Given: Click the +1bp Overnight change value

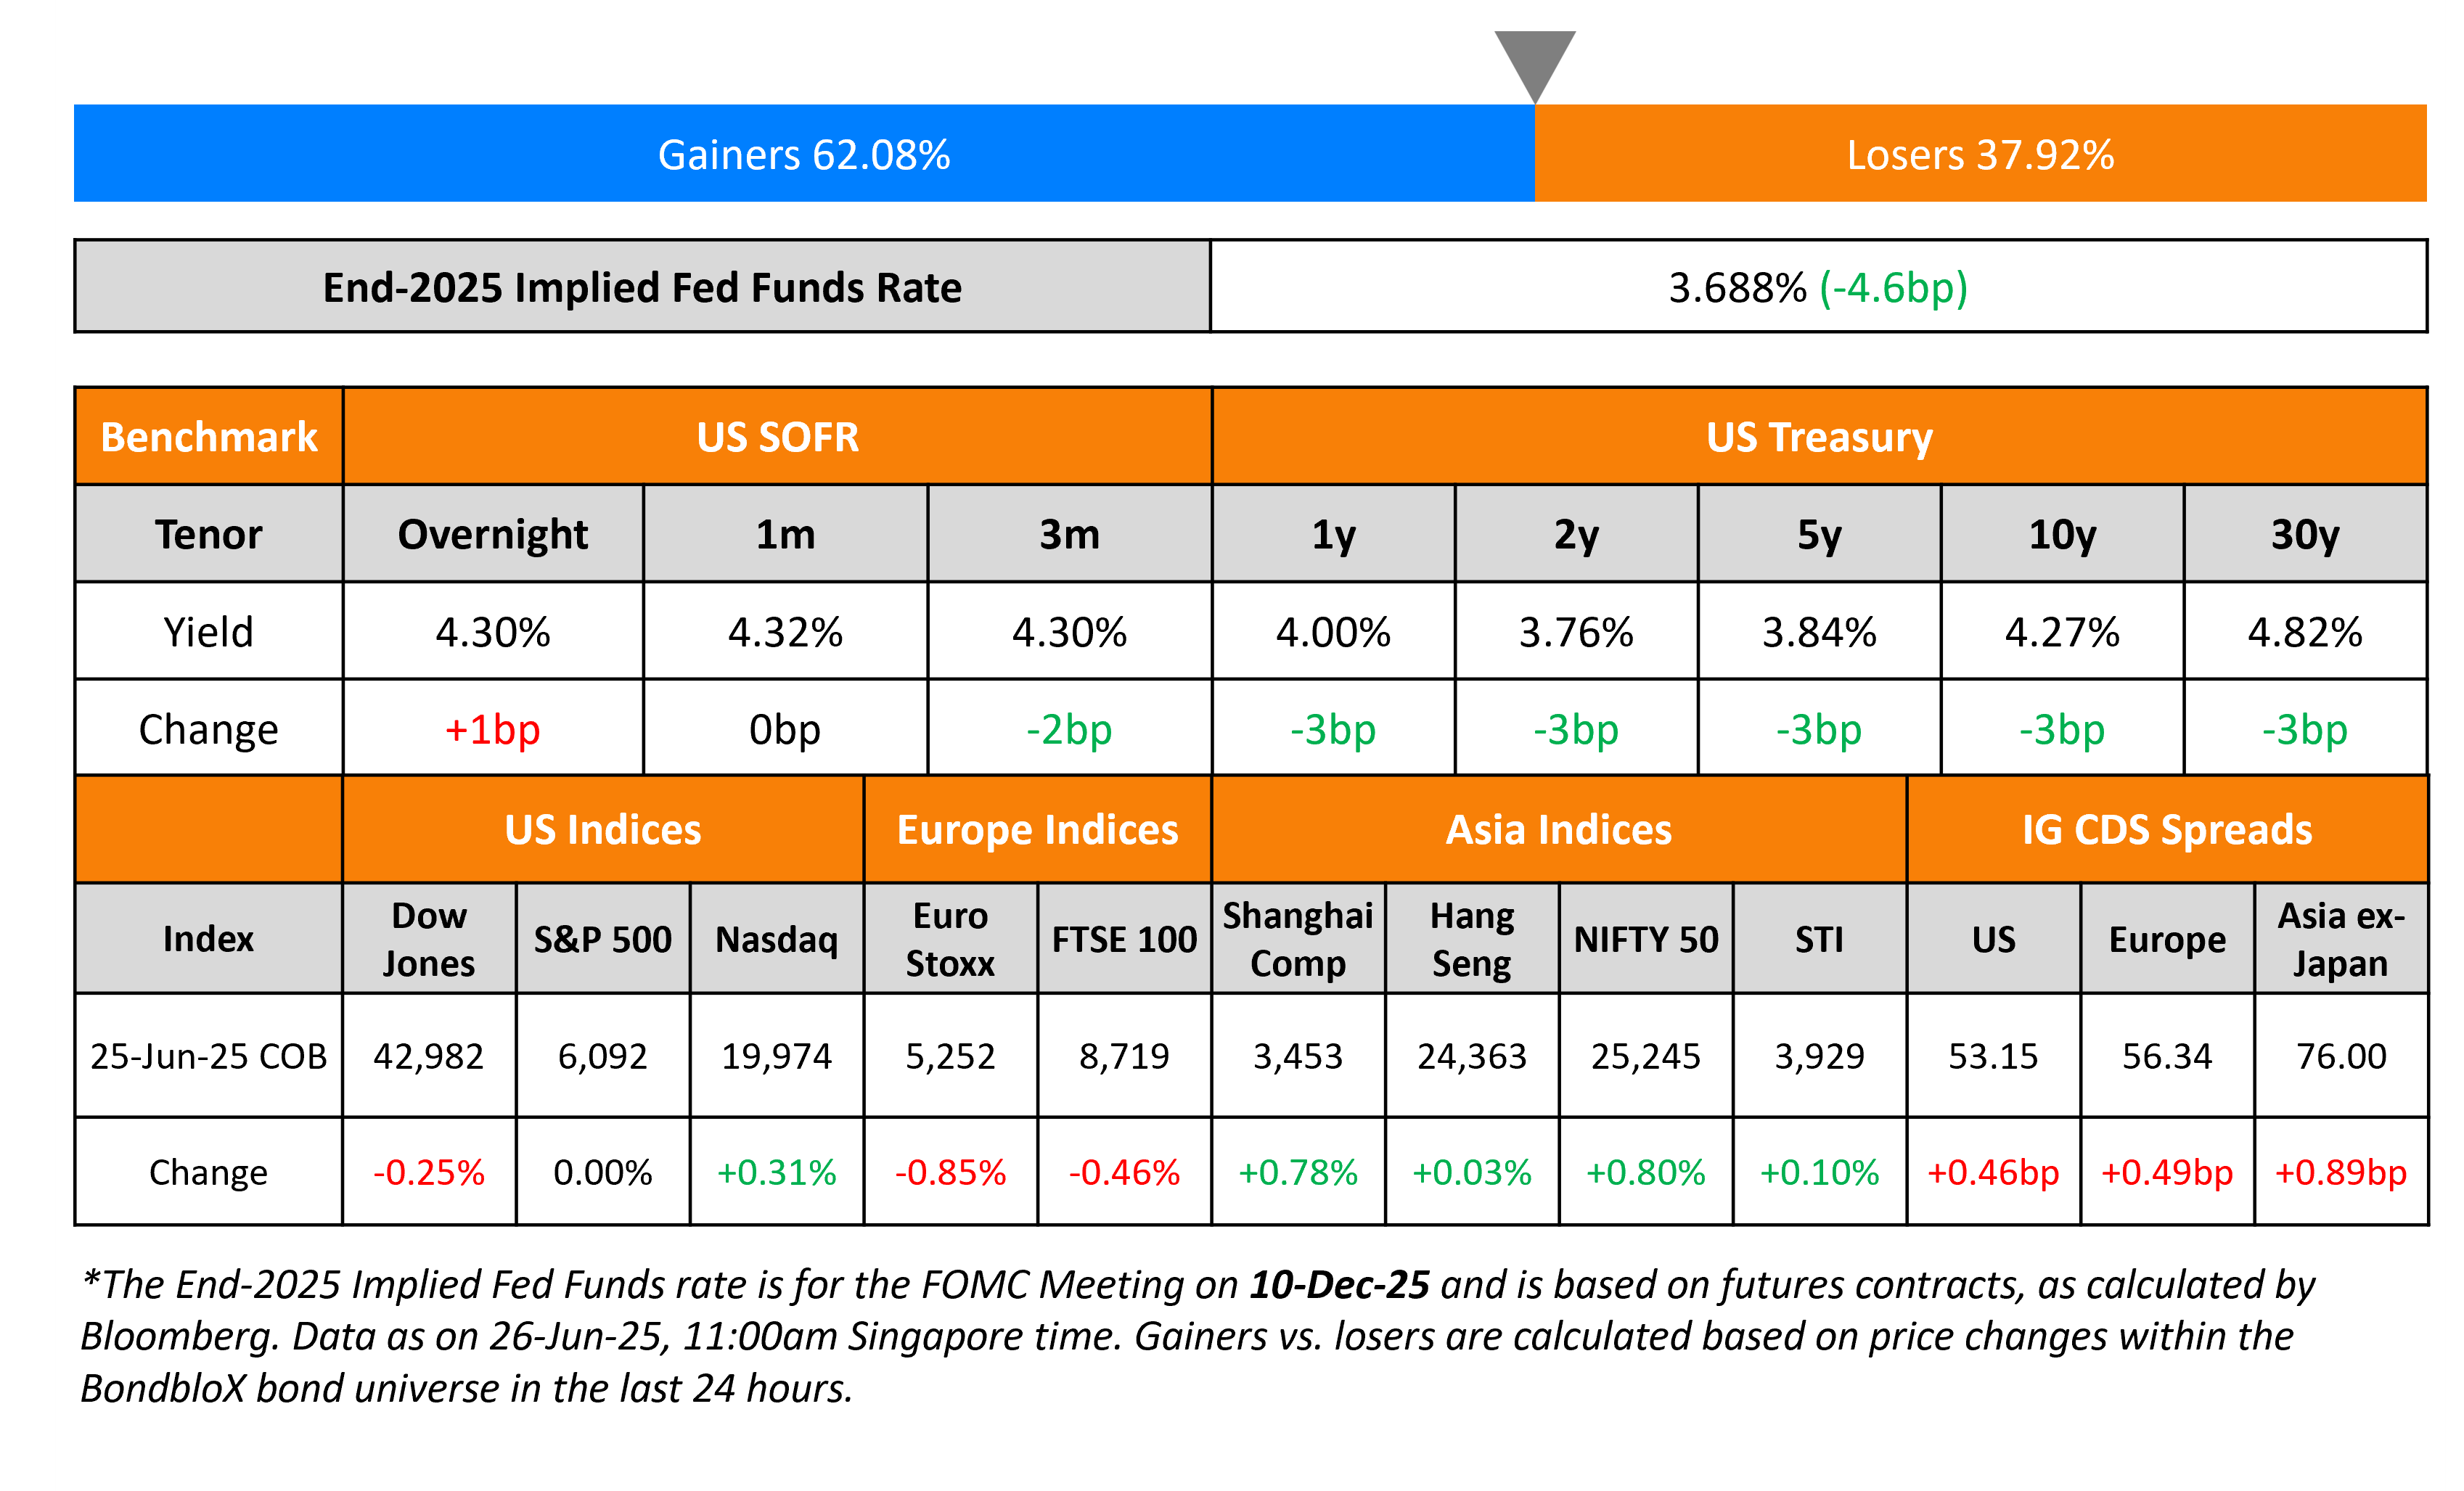Looking at the screenshot, I should click(492, 729).
